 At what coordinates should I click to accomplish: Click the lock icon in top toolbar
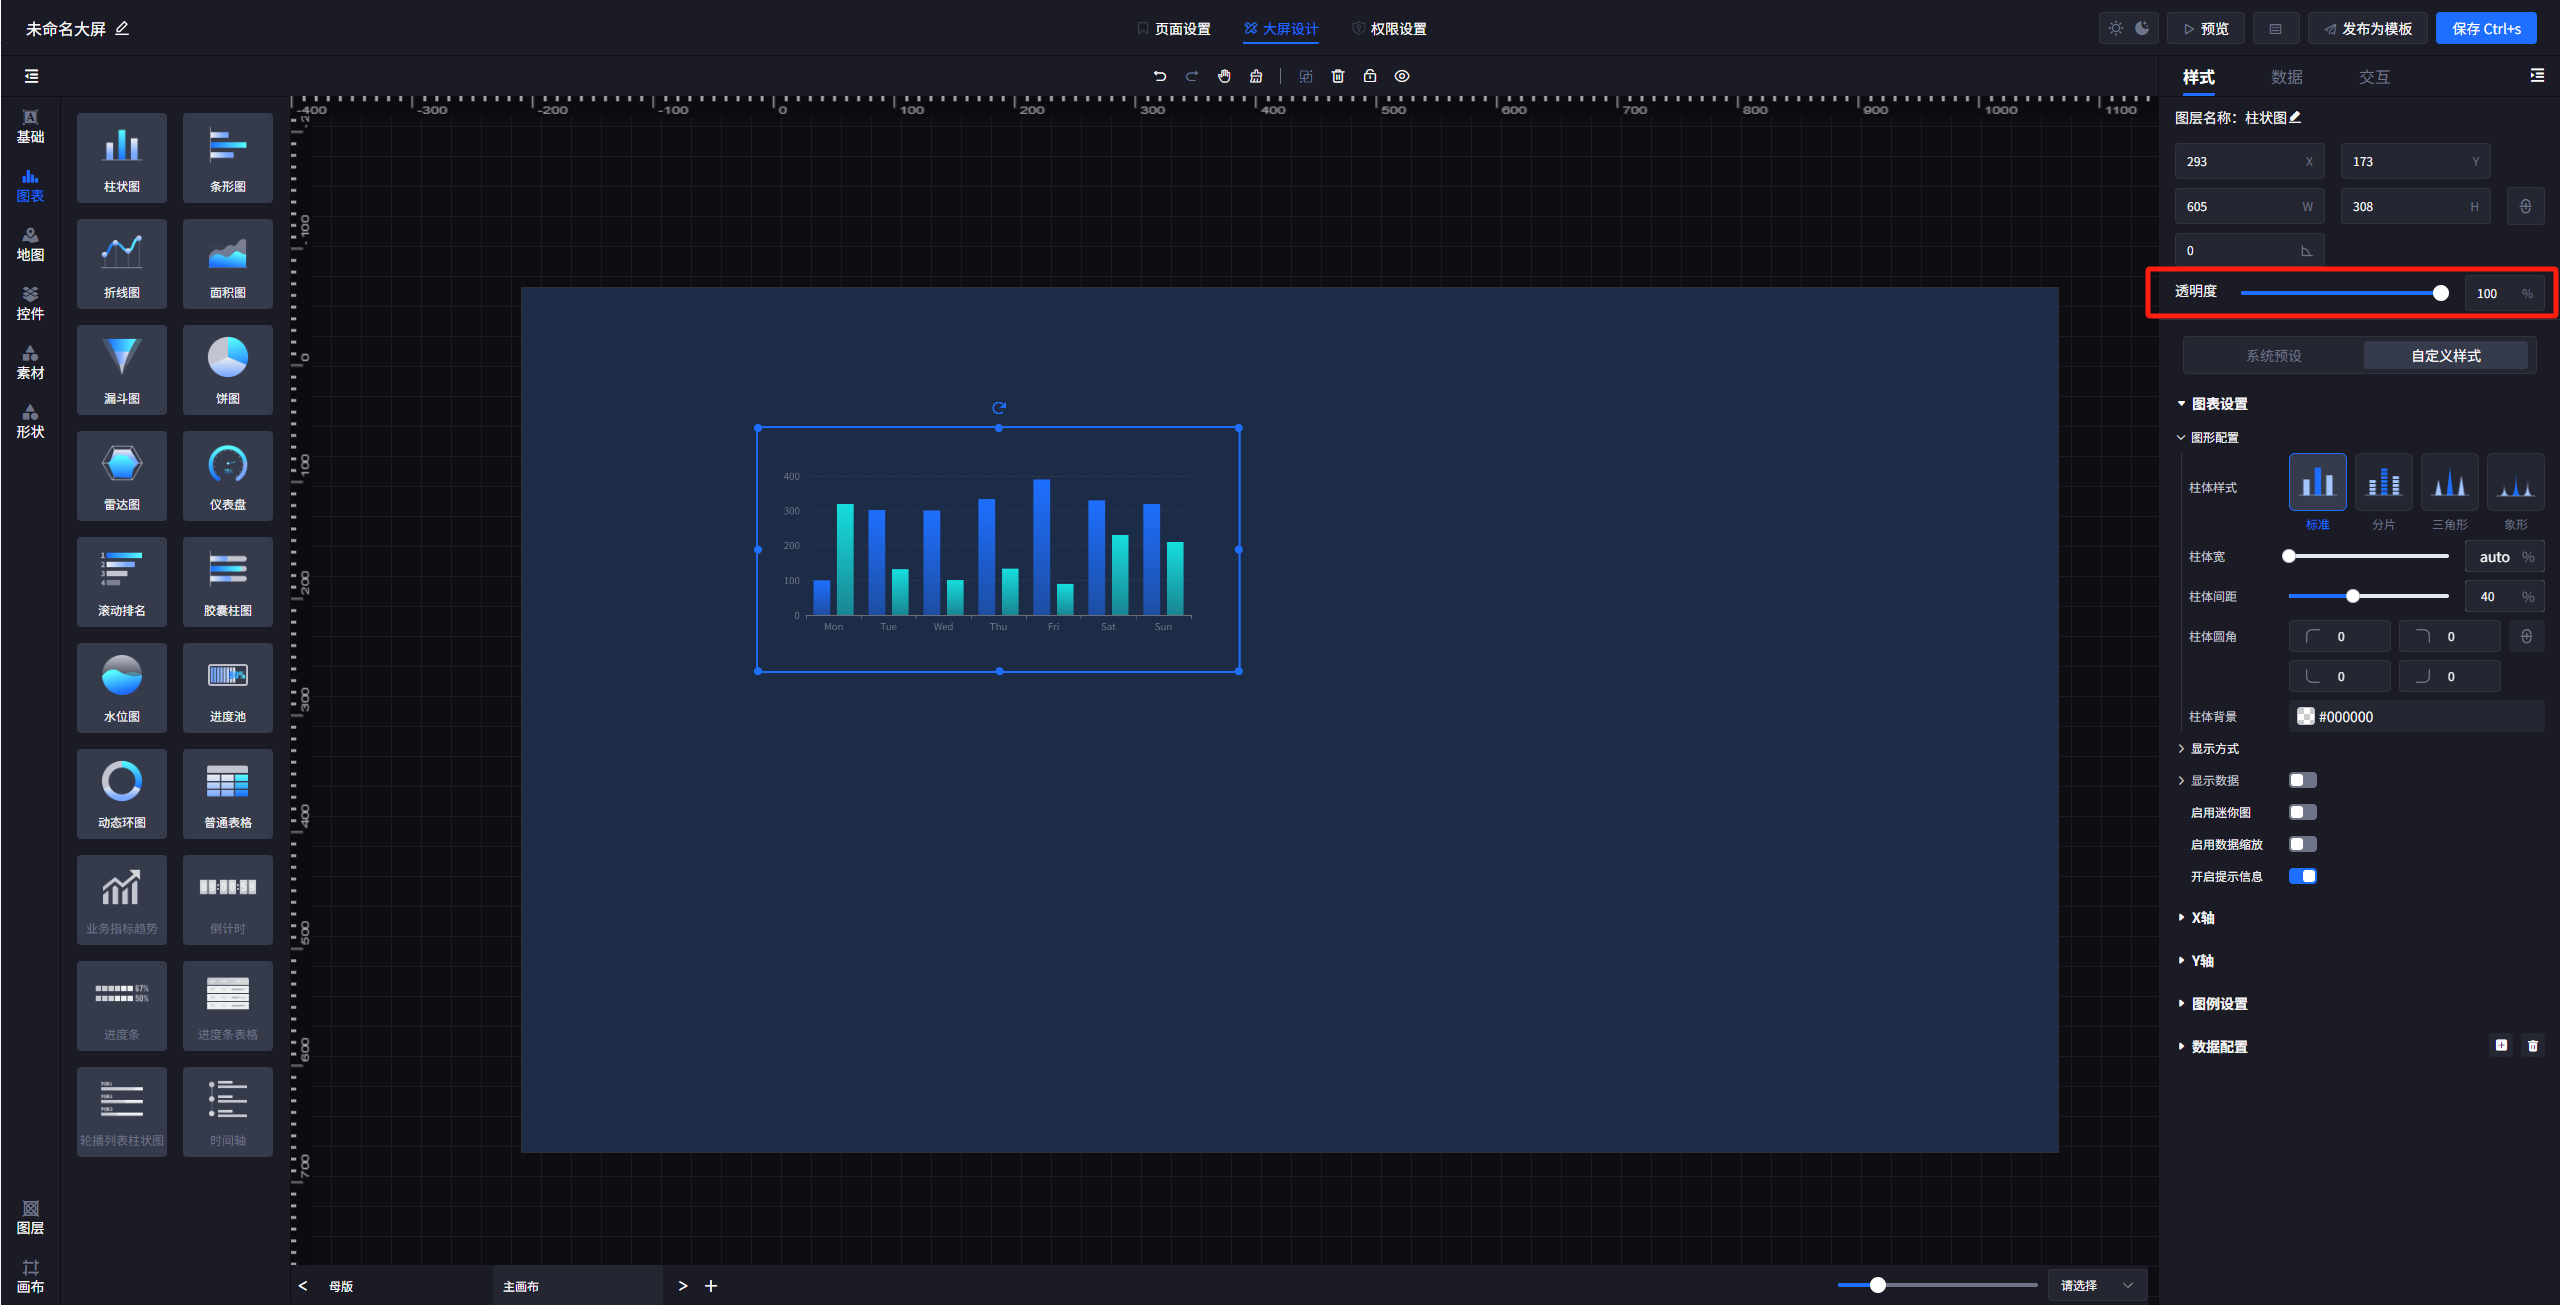click(x=1370, y=76)
